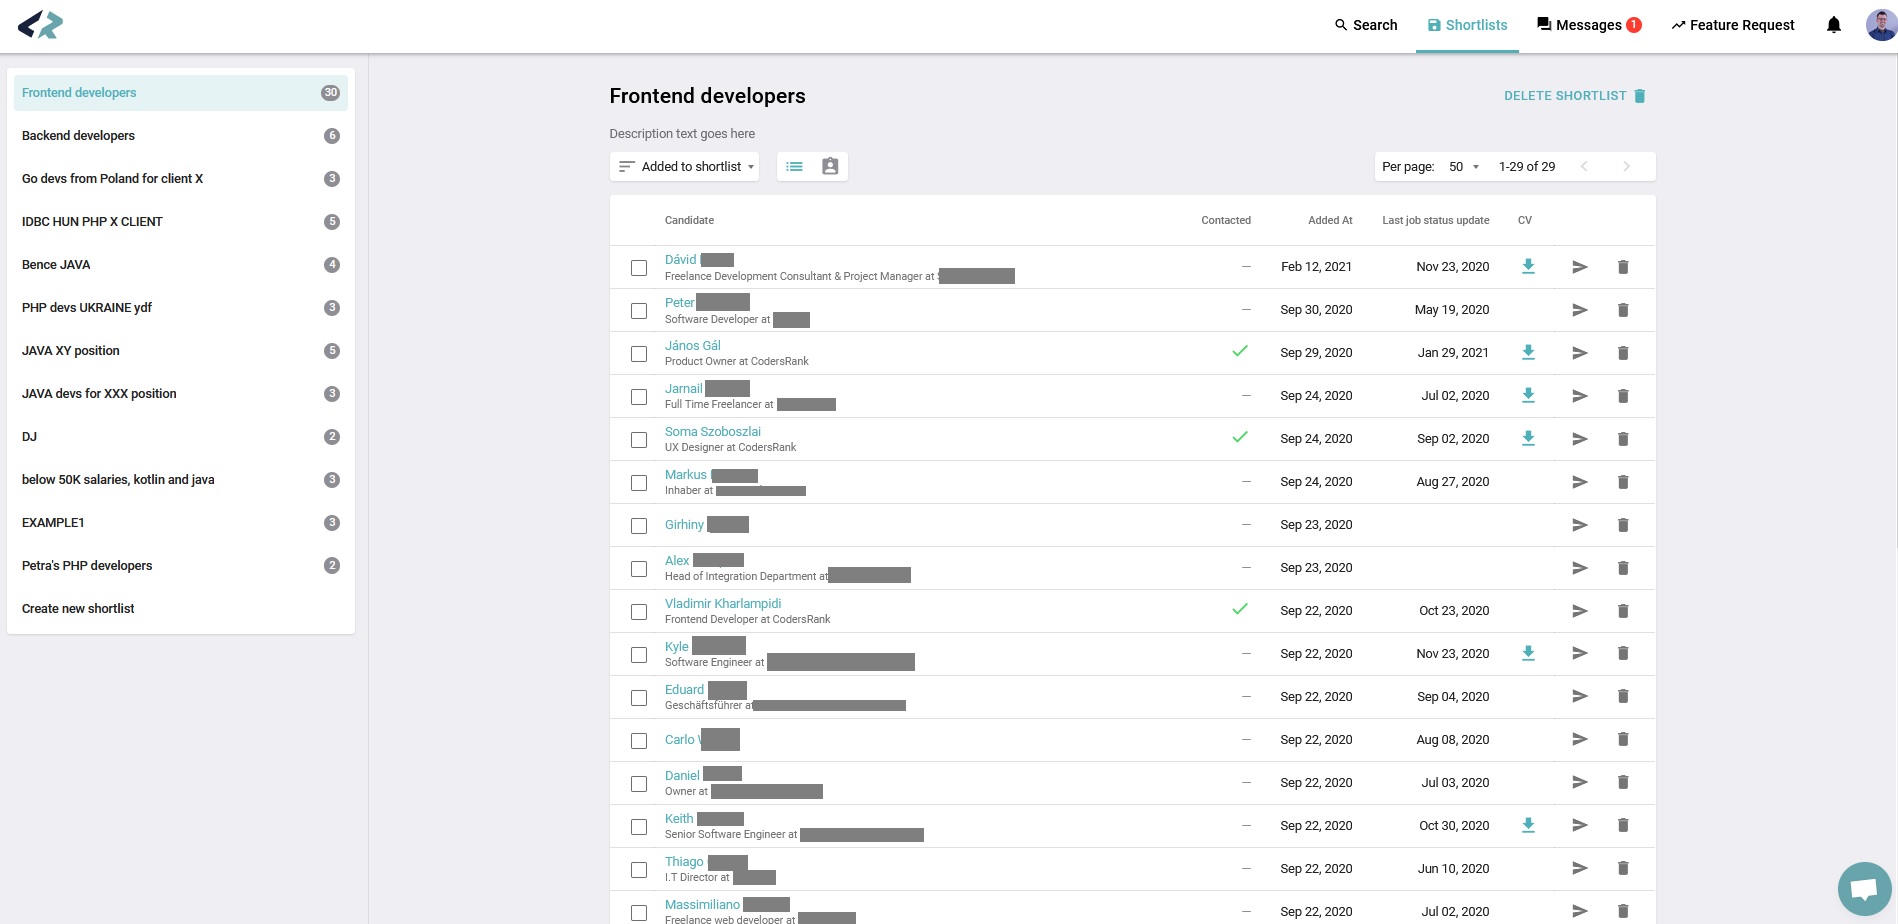Screen dimensions: 1898x924
Task: Open János Gál's profile link
Action: (x=692, y=346)
